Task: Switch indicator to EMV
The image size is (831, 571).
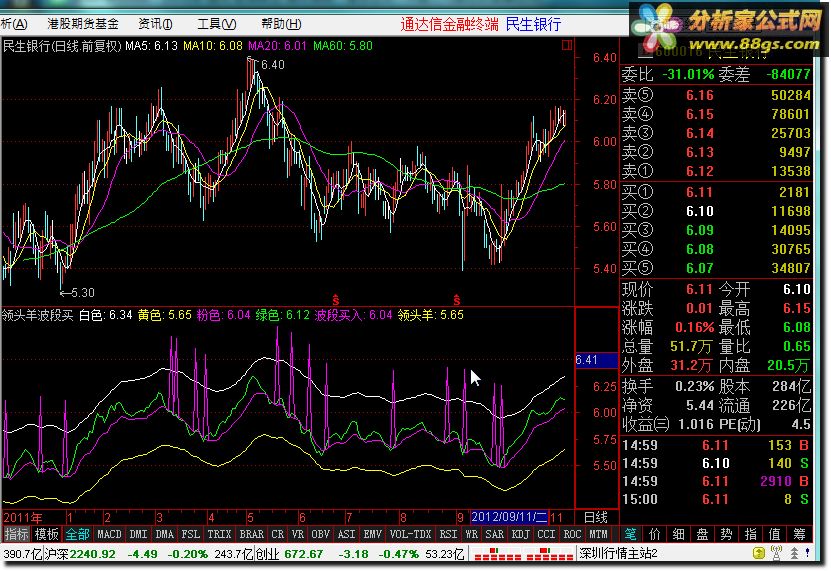Action: pyautogui.click(x=373, y=534)
